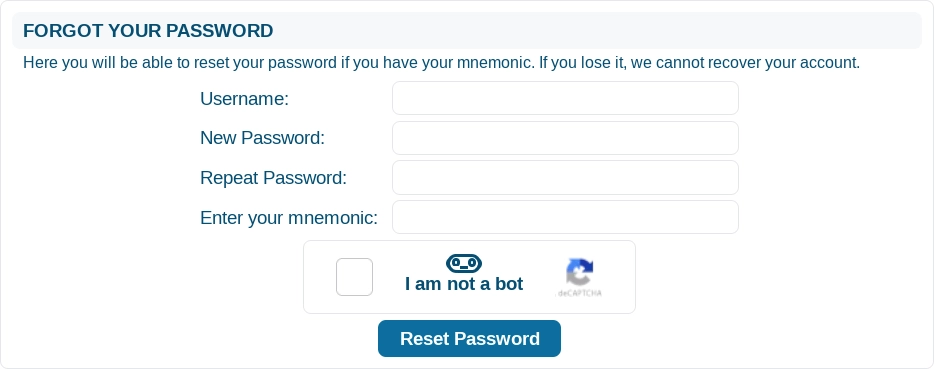This screenshot has width=934, height=369.
Task: Click the word "mnemonic" in the description paragraph
Action: click(x=494, y=63)
